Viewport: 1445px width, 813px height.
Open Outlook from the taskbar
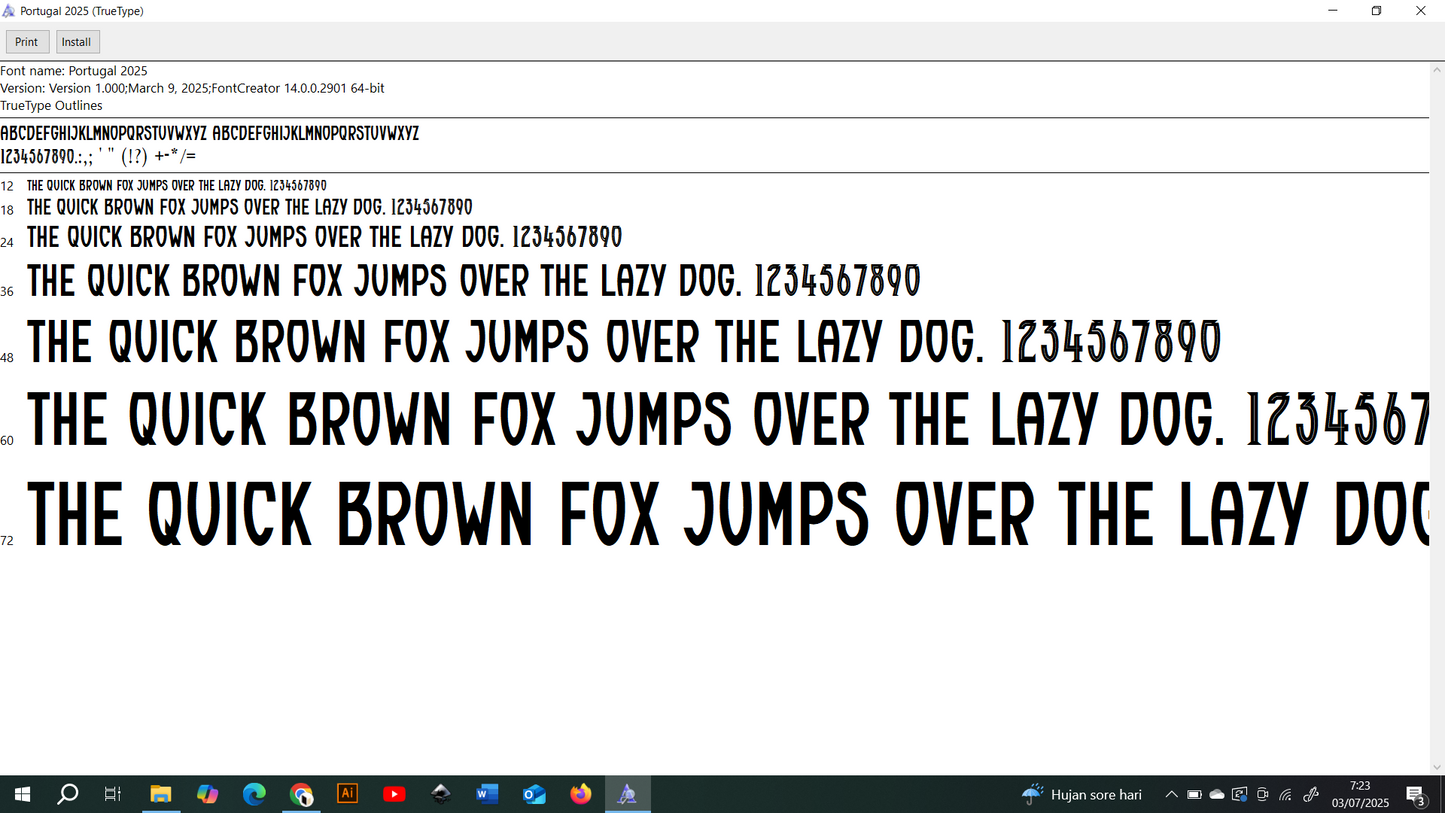pos(534,795)
